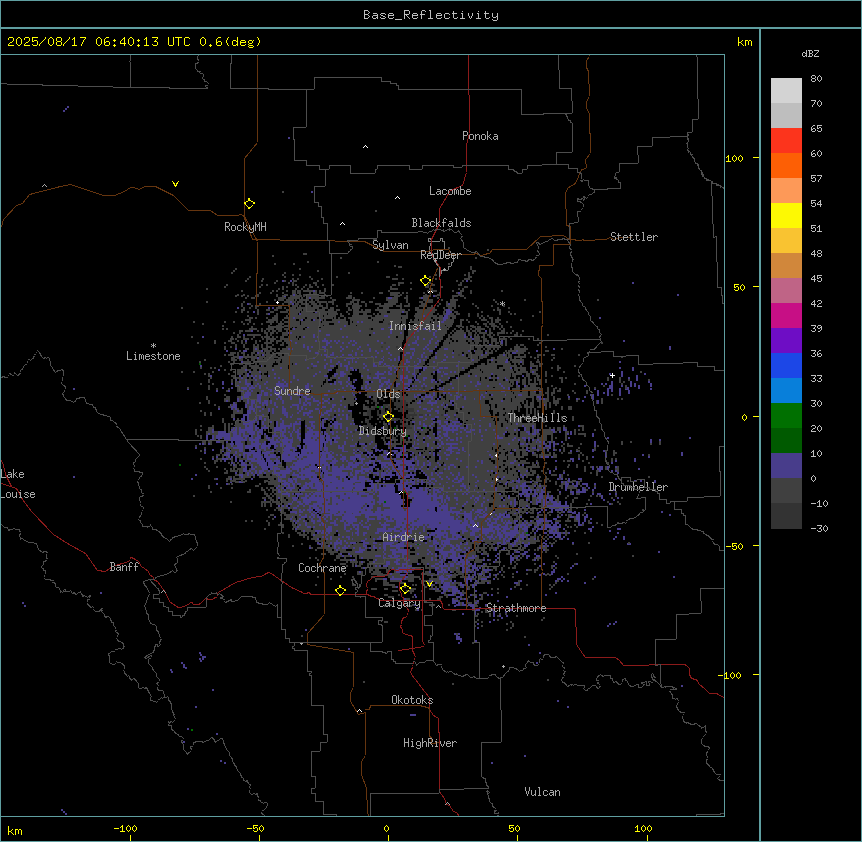862x842 pixels.
Task: Select the Lacombe label
Action: 450,191
